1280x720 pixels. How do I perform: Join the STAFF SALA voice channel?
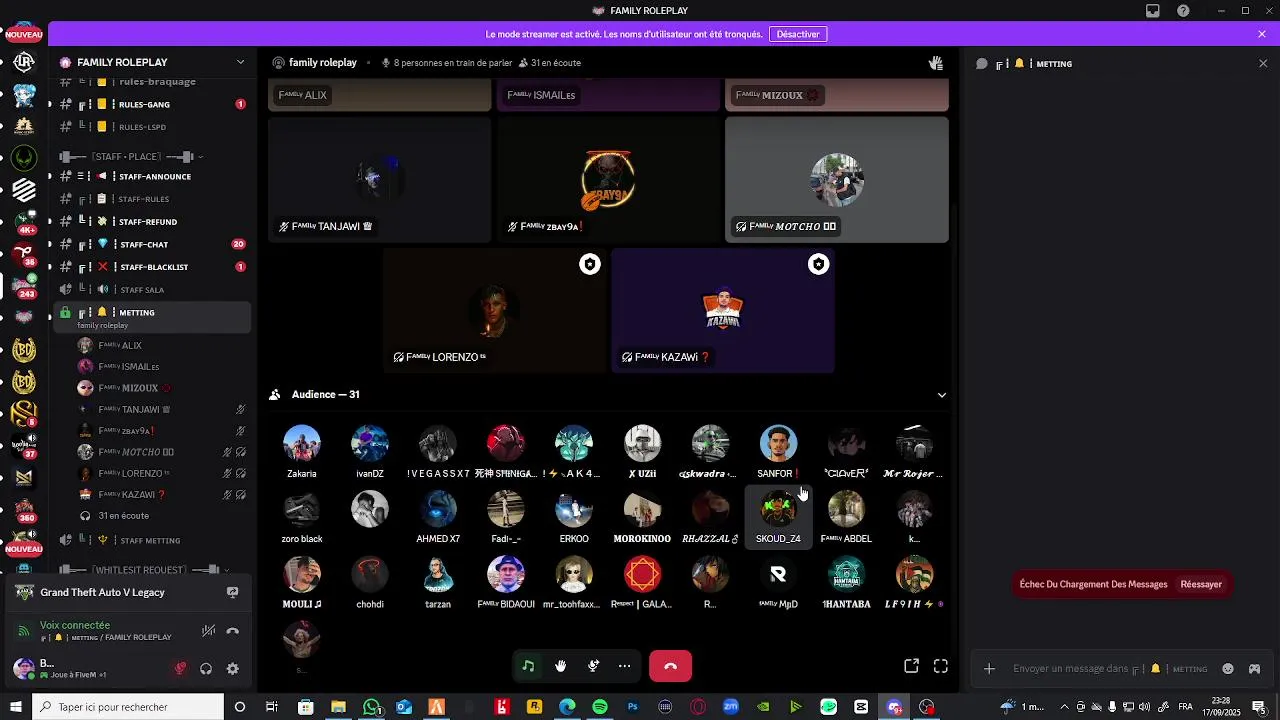(153, 290)
